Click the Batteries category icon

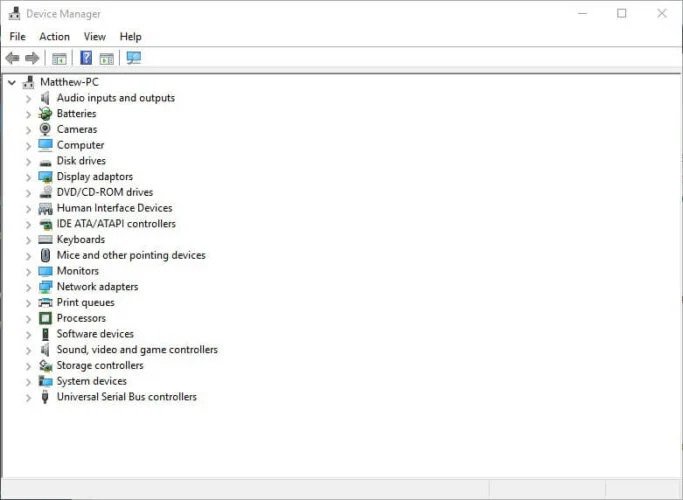45,114
